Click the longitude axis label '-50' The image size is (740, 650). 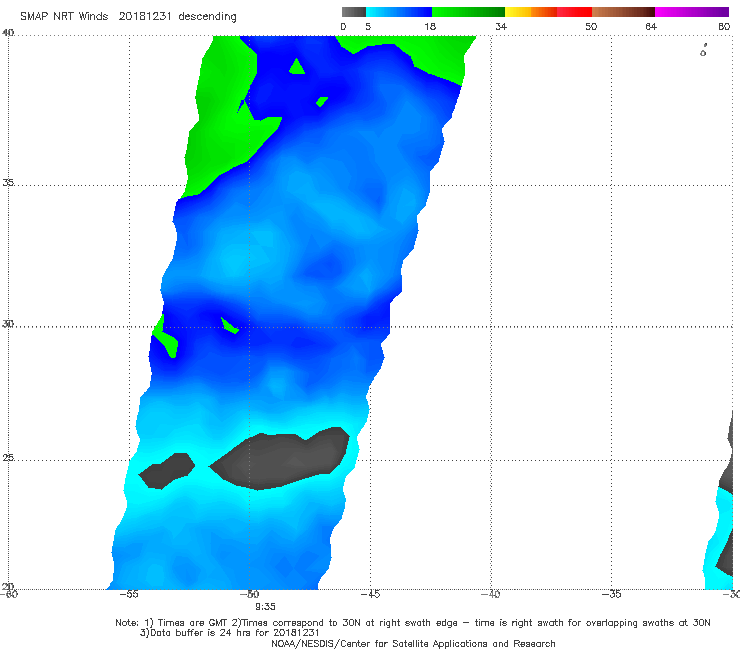[250, 594]
